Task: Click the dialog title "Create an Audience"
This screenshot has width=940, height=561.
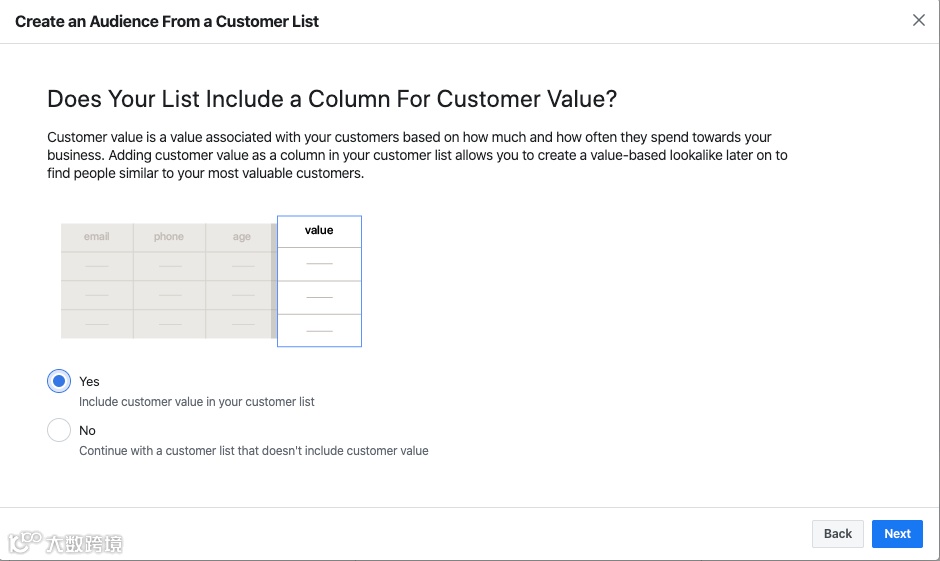Action: coord(167,21)
